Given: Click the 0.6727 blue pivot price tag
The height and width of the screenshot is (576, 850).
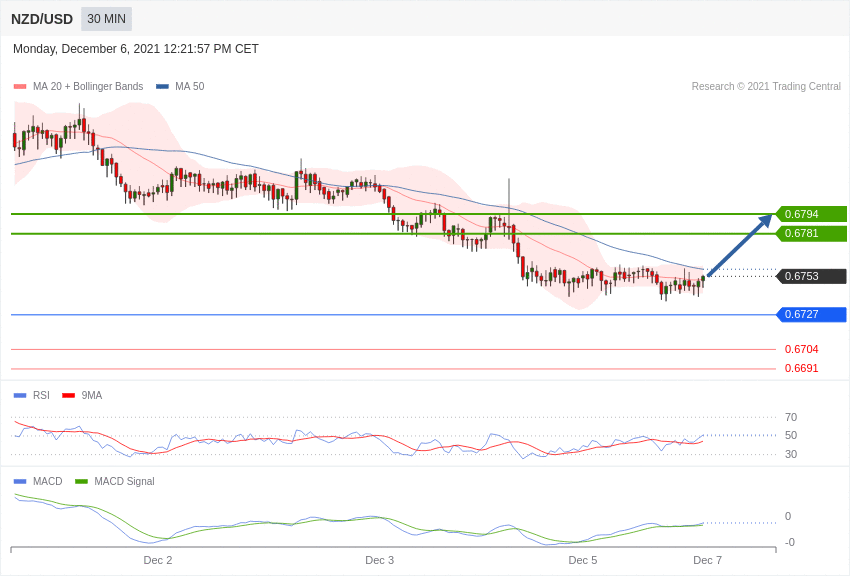Looking at the screenshot, I should click(812, 314).
